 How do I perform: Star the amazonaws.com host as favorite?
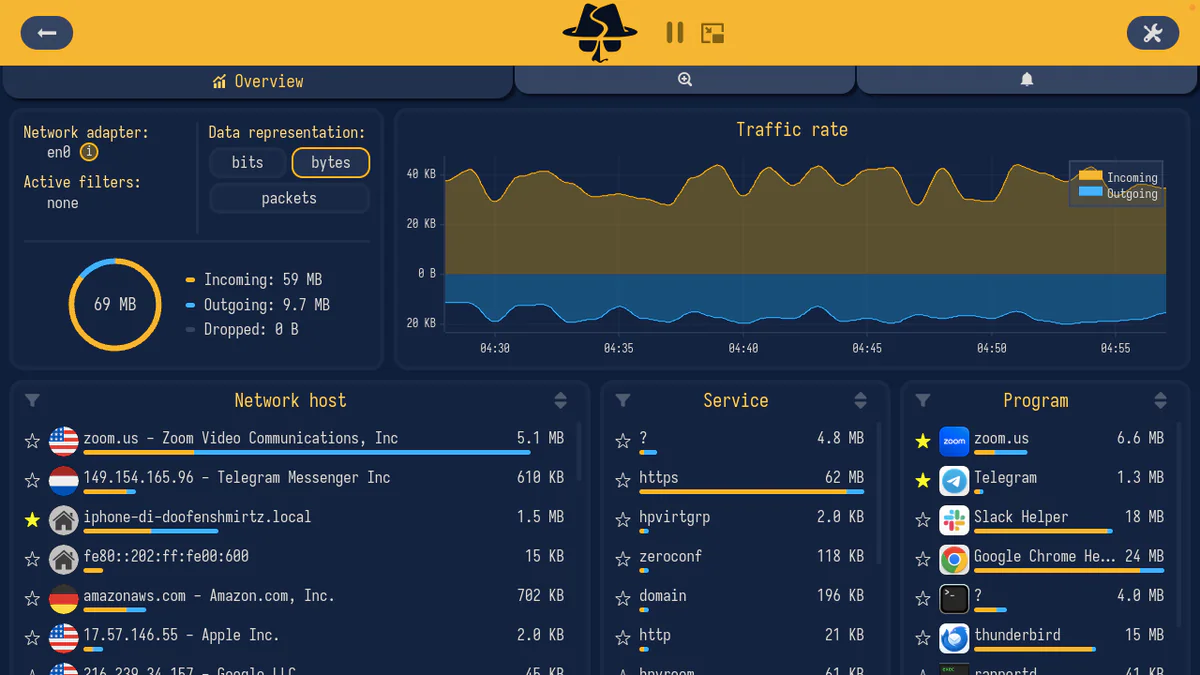point(31,595)
